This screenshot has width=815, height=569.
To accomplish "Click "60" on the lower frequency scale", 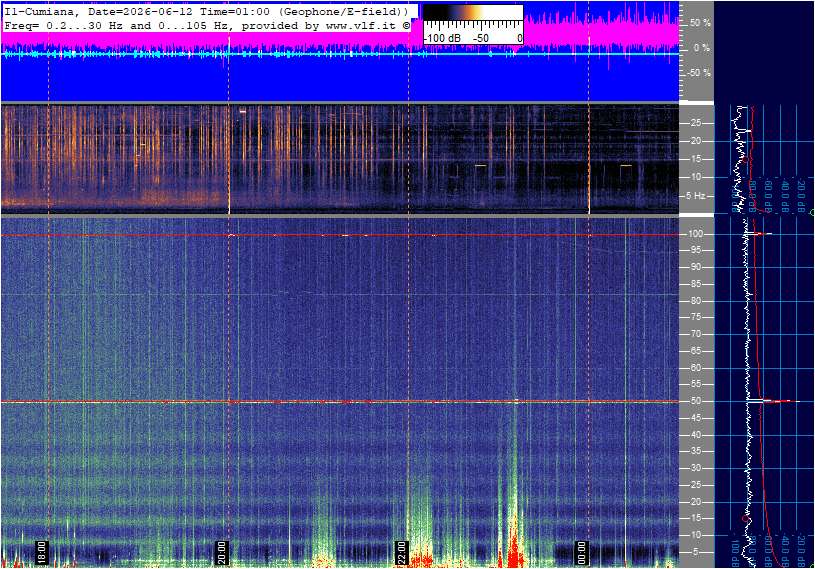I will pos(695,368).
